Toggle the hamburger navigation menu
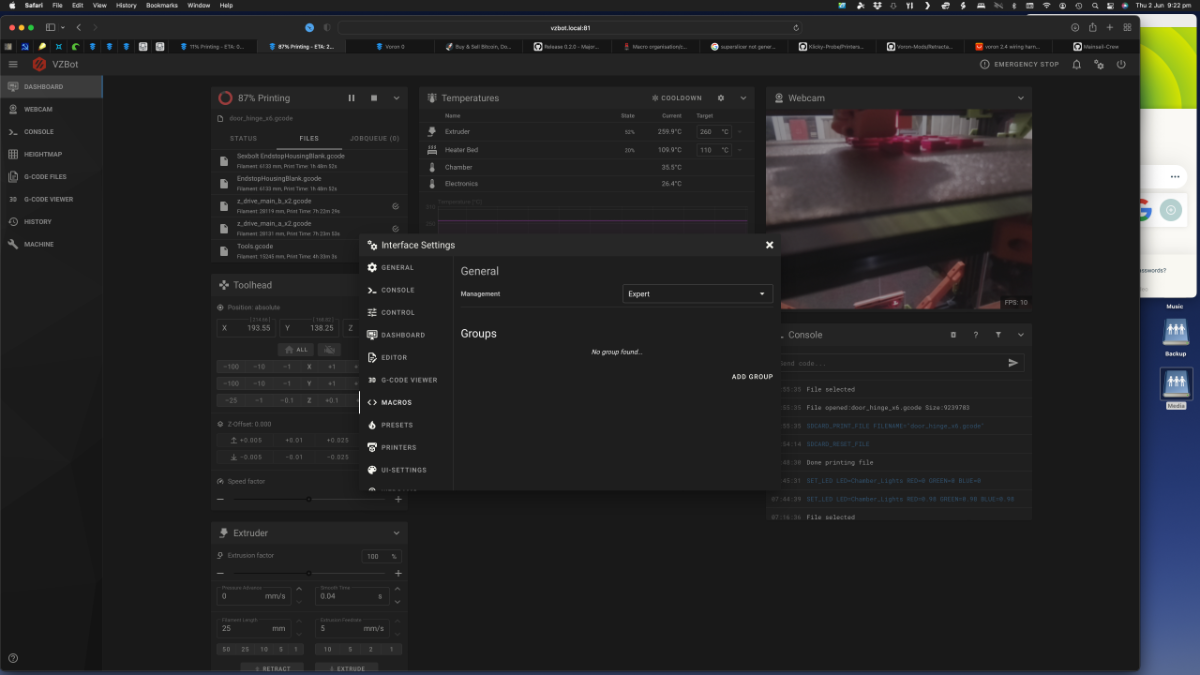This screenshot has height=675, width=1200. [x=13, y=64]
